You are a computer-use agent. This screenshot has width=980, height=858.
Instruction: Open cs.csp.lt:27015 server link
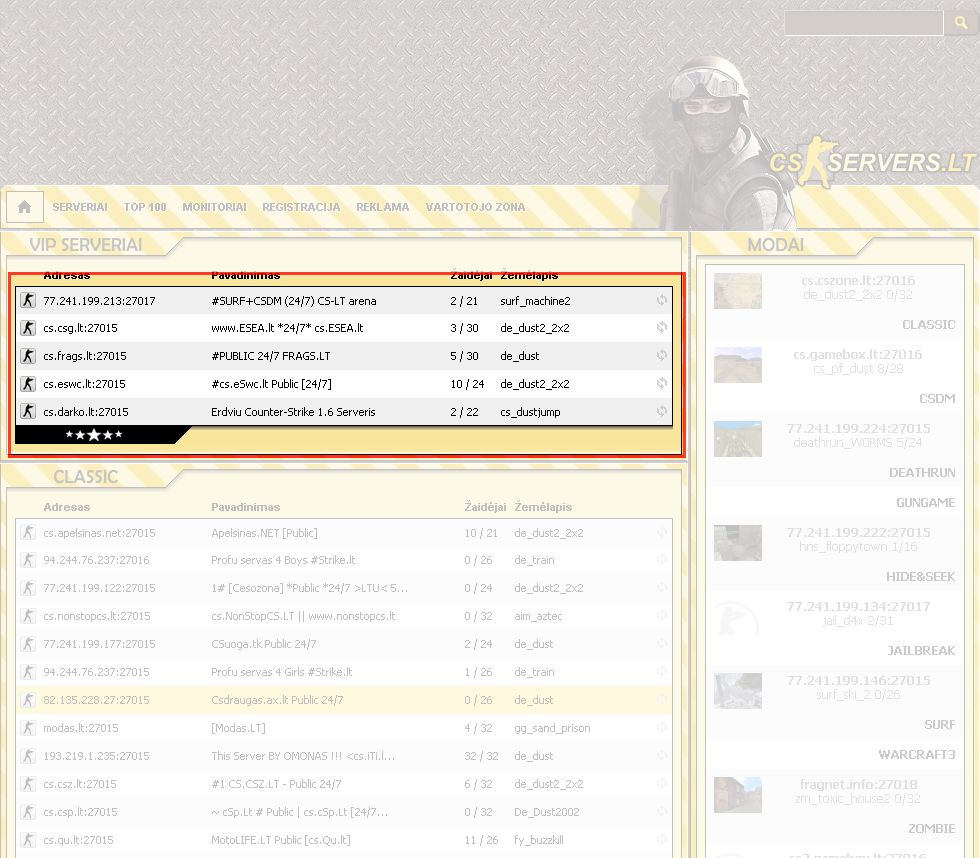click(x=80, y=812)
